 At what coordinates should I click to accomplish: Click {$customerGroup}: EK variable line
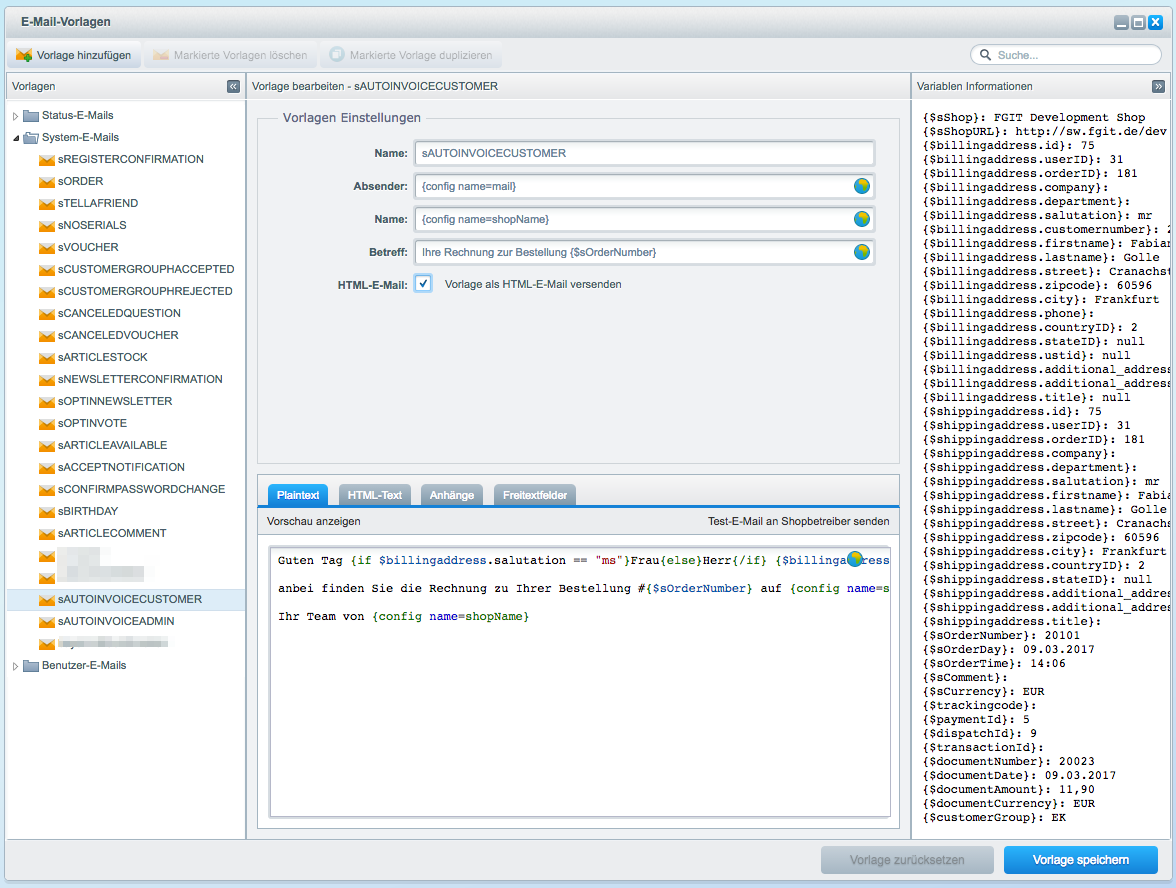(x=994, y=818)
